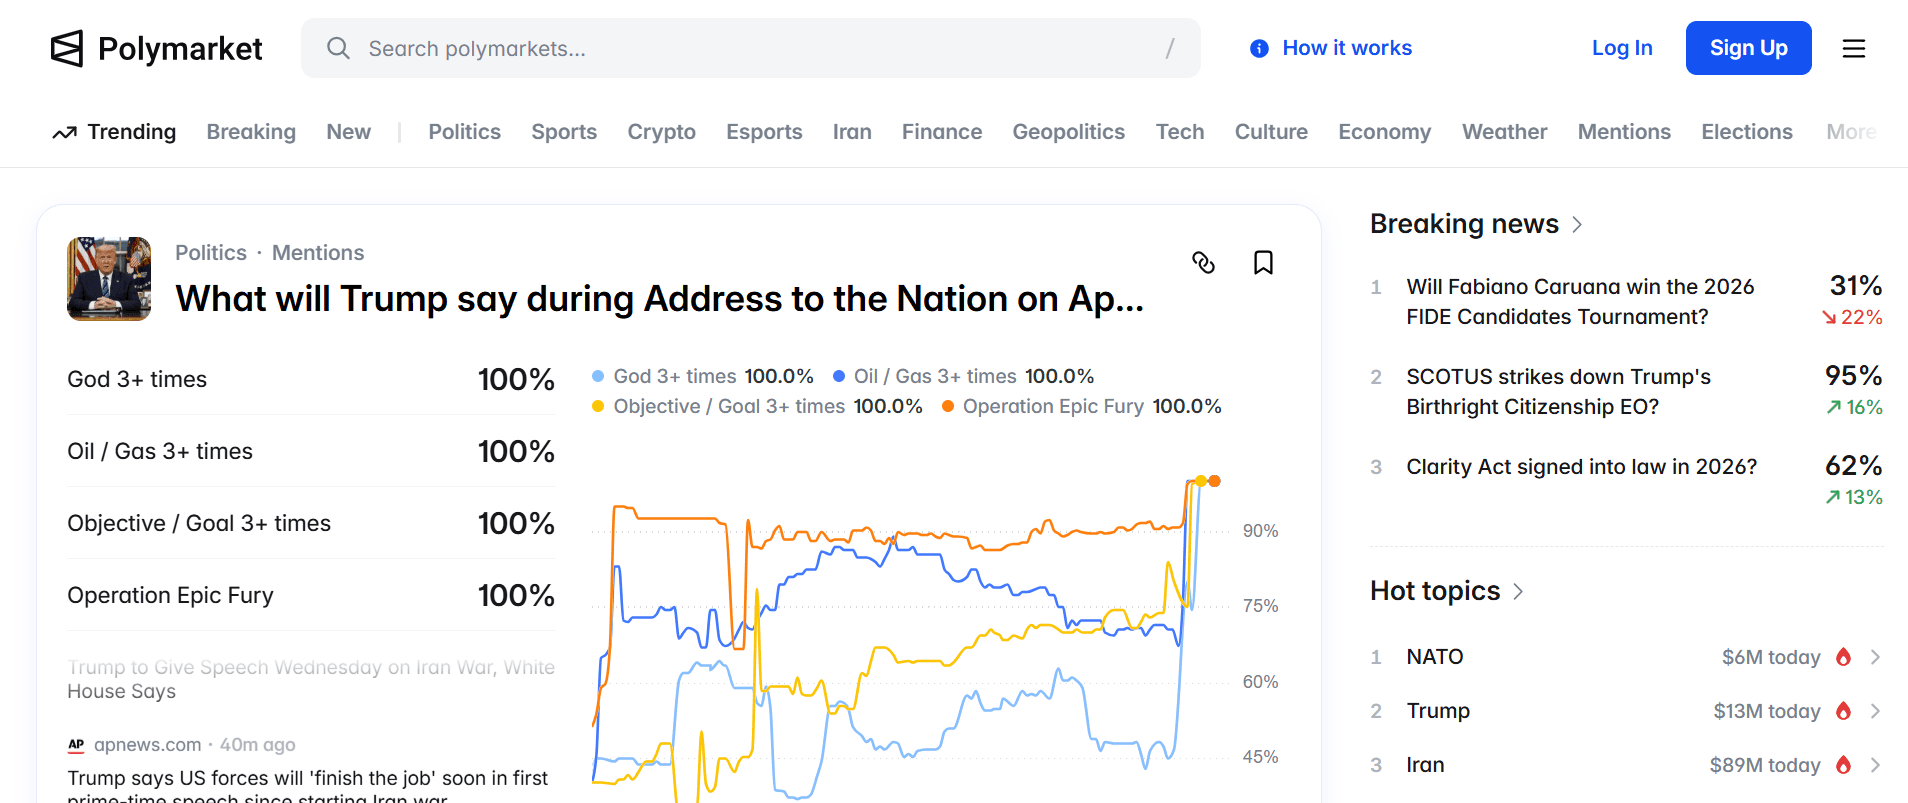1908x803 pixels.
Task: Open the Trump Address market thumbnail
Action: 109,279
